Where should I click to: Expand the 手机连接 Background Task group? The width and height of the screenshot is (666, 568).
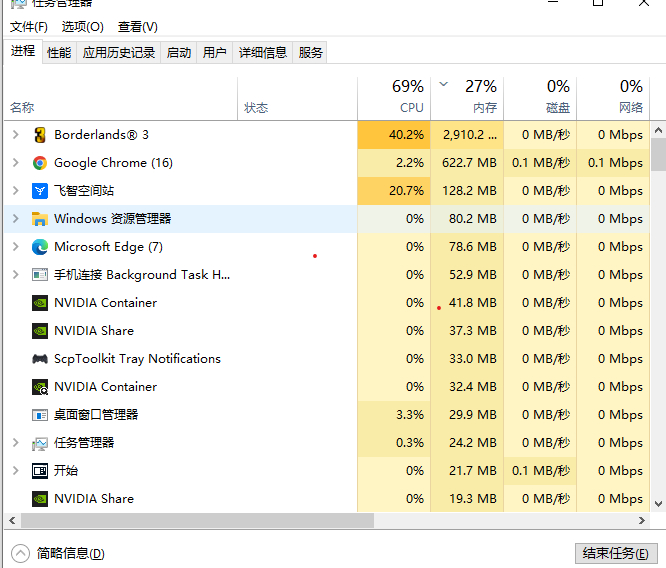tap(16, 275)
